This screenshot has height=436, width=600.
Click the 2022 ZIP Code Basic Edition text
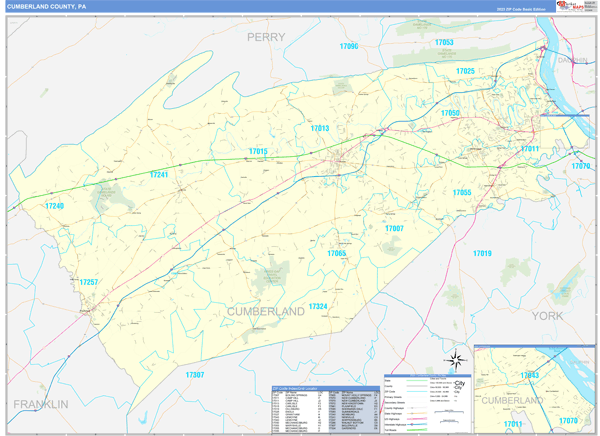pos(521,9)
